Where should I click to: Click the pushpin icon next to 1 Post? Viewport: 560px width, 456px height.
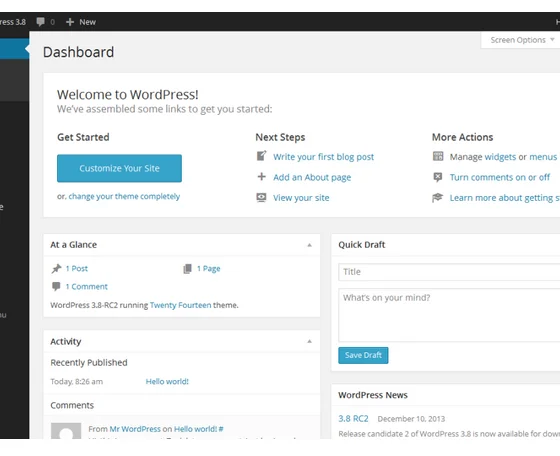56,269
